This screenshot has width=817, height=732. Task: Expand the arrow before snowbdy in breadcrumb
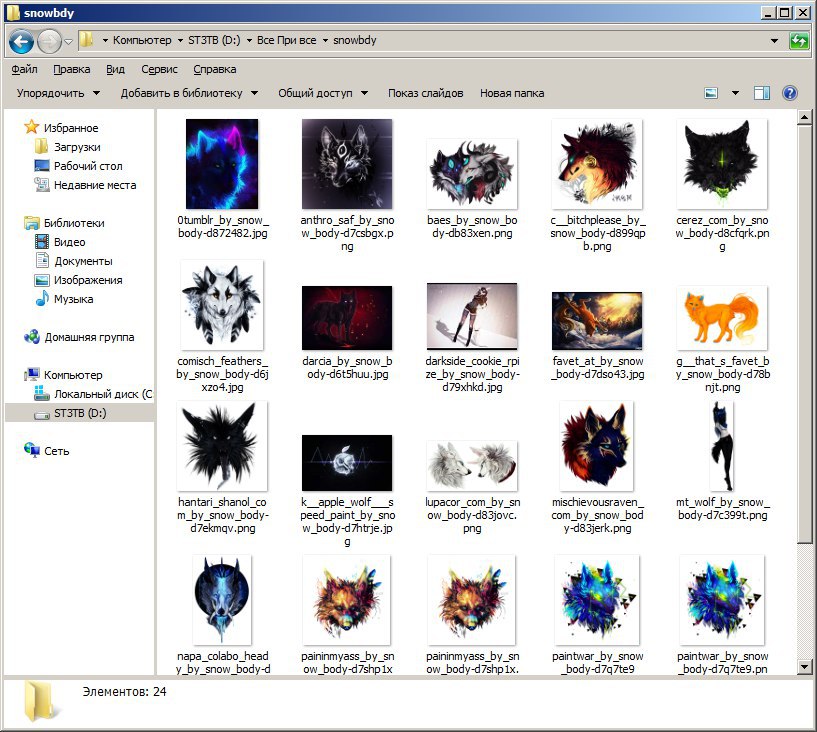(325, 40)
